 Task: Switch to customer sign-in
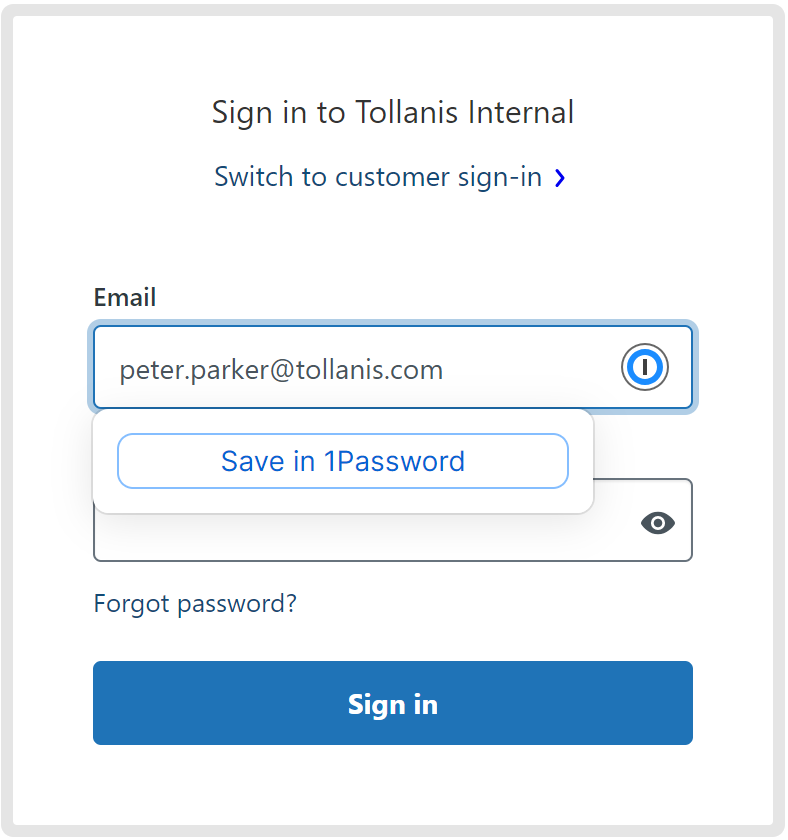tap(378, 178)
